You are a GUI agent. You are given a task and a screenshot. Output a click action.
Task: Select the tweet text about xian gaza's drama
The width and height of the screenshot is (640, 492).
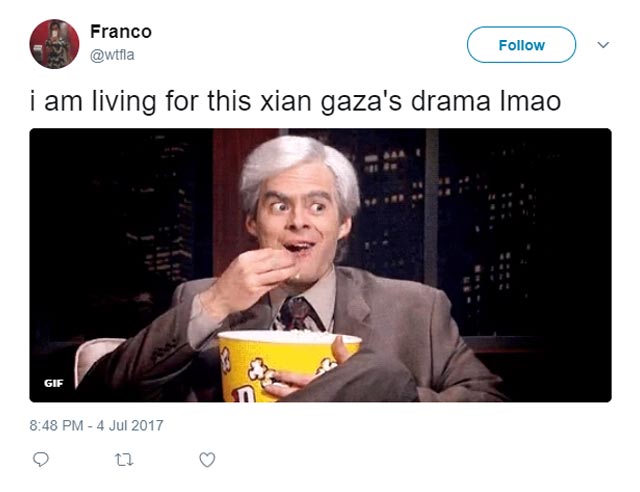click(x=295, y=101)
